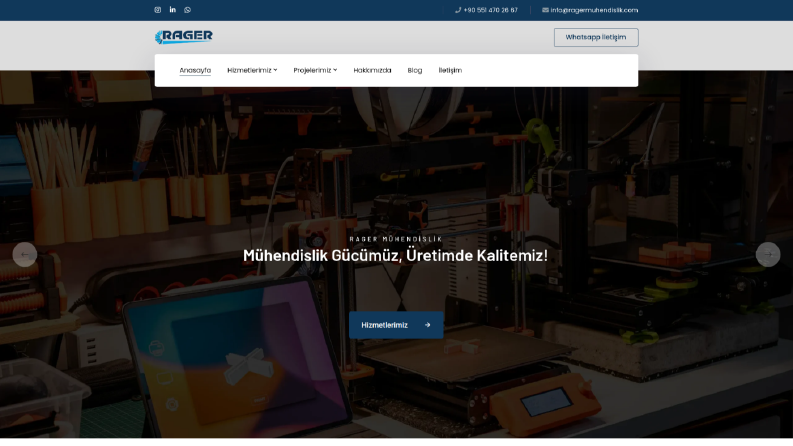Expand the Projelerimiz menu chevron

coord(335,70)
